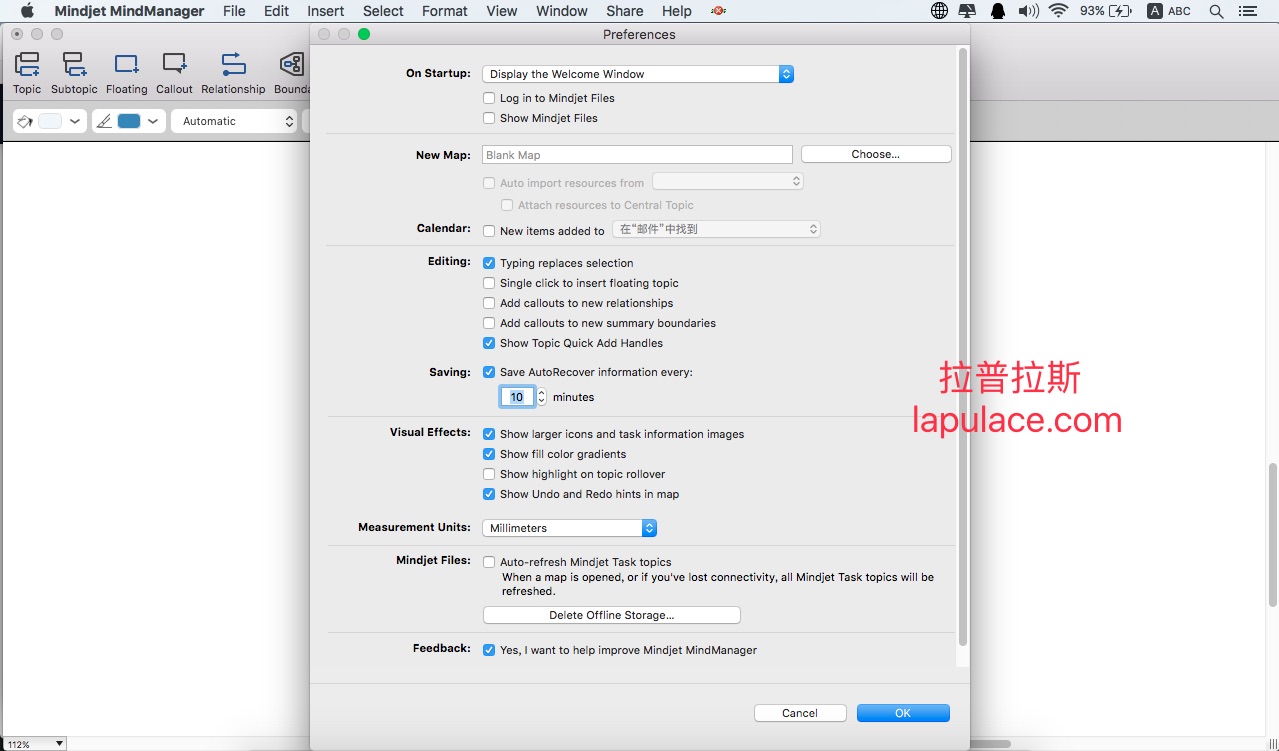The image size is (1279, 751).
Task: Click the Wi-Fi status icon
Action: click(x=1058, y=11)
